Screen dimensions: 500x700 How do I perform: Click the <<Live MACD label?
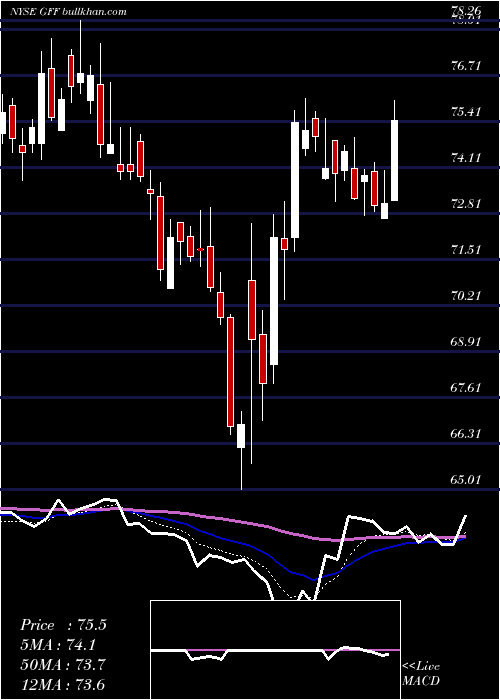[421, 674]
